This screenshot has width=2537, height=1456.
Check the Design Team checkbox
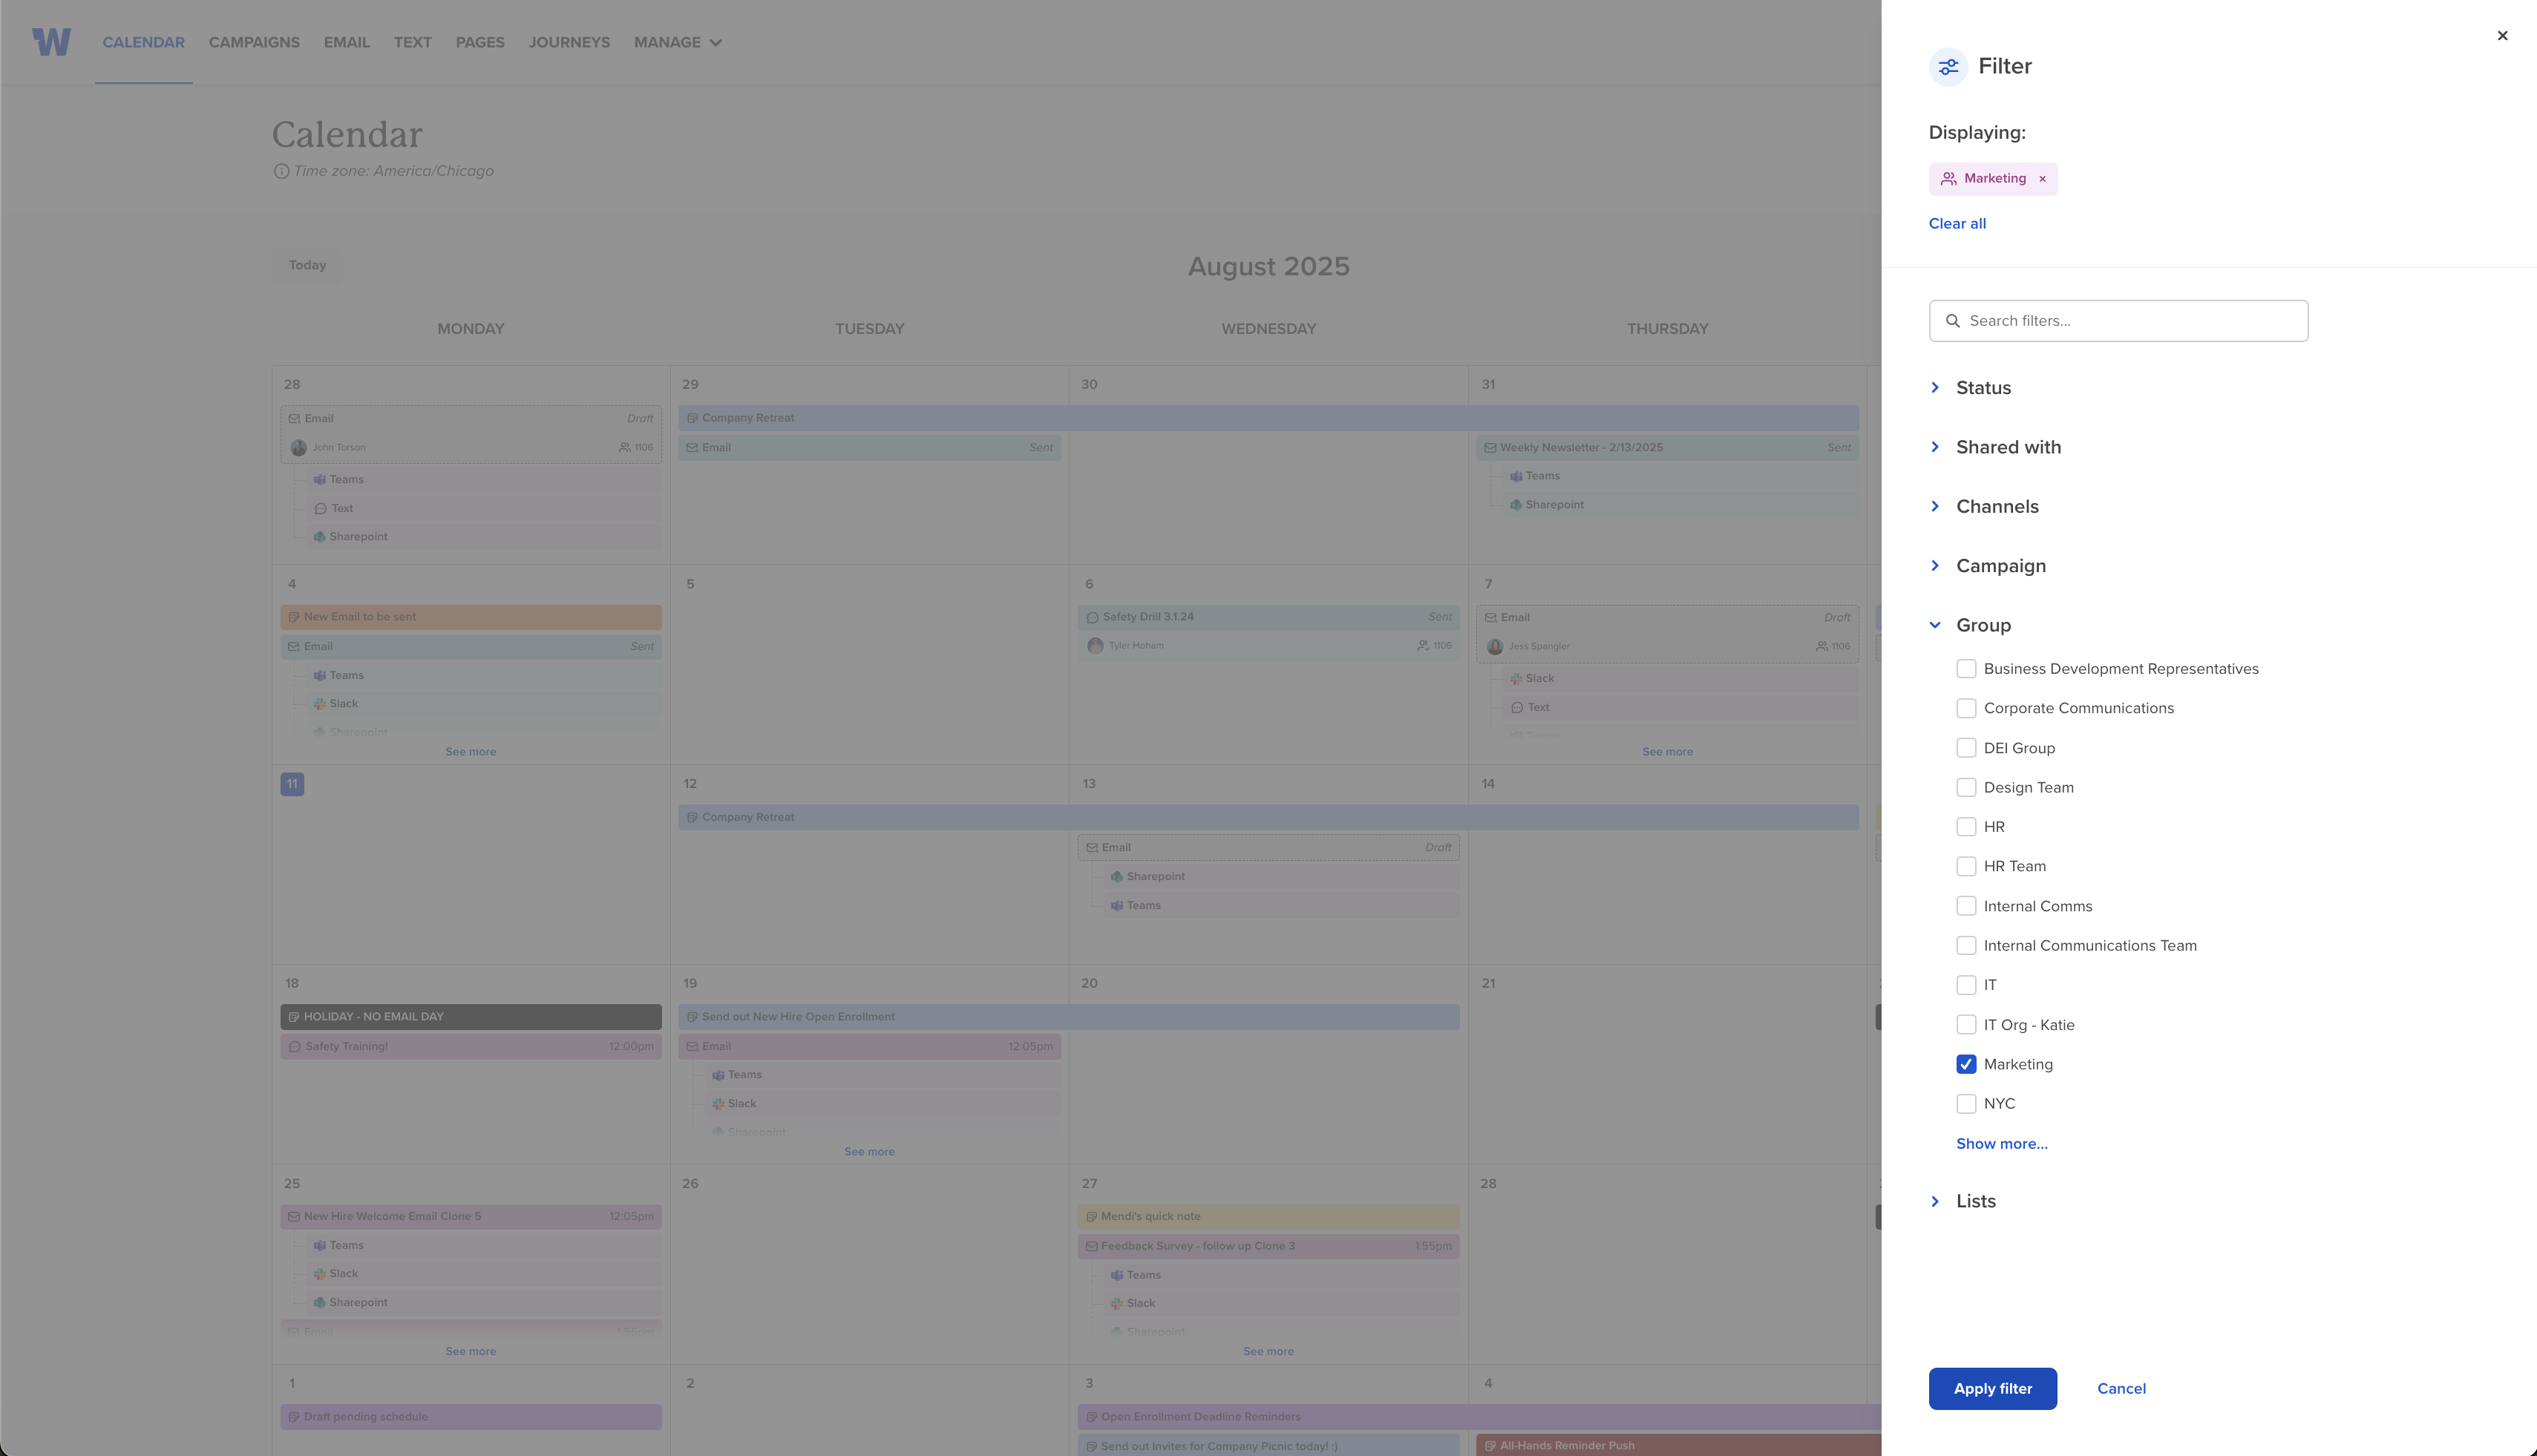pos(1966,788)
